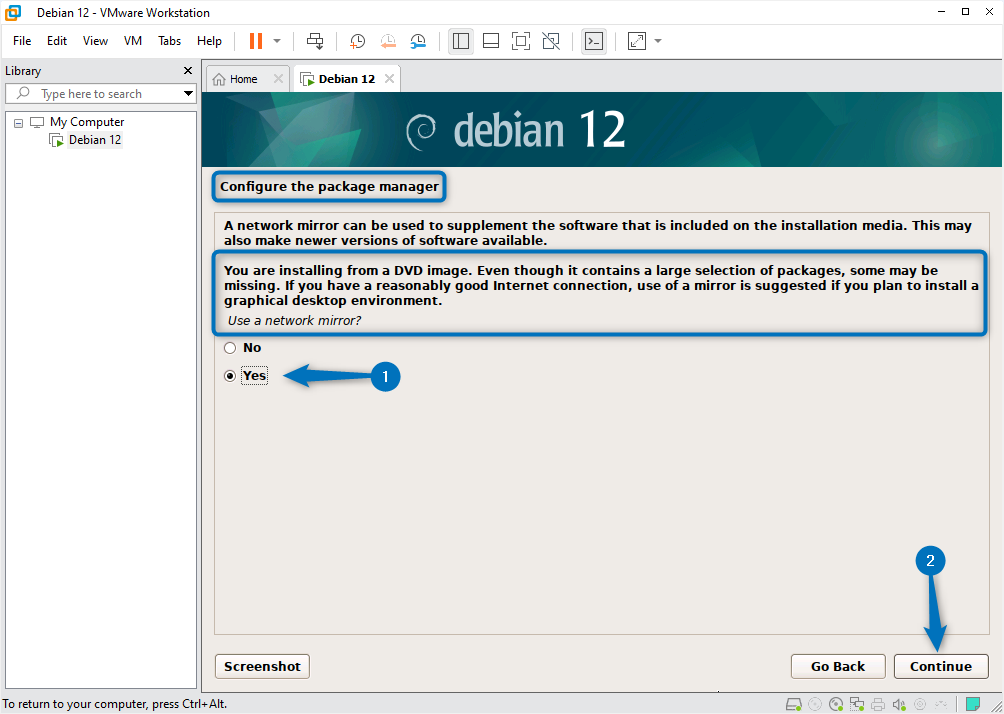
Task: Click the hard disk status icon
Action: pyautogui.click(x=793, y=704)
